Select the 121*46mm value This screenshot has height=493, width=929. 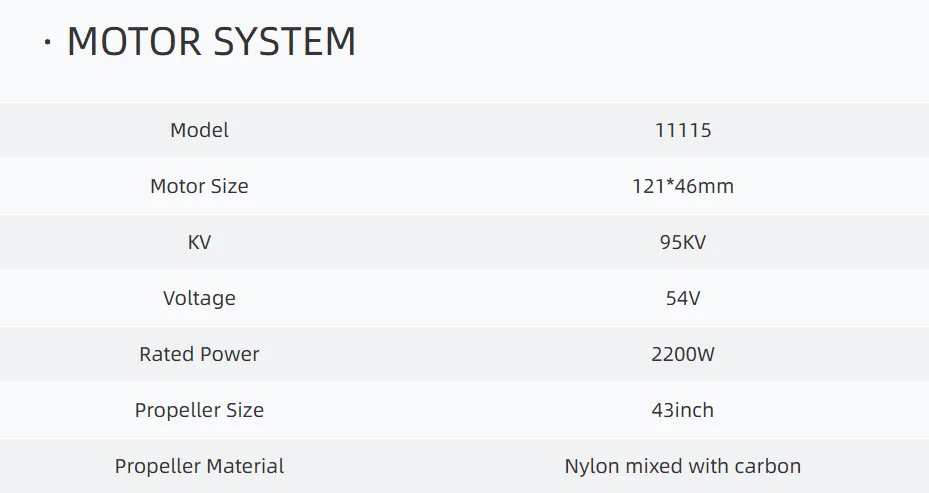[x=683, y=186]
